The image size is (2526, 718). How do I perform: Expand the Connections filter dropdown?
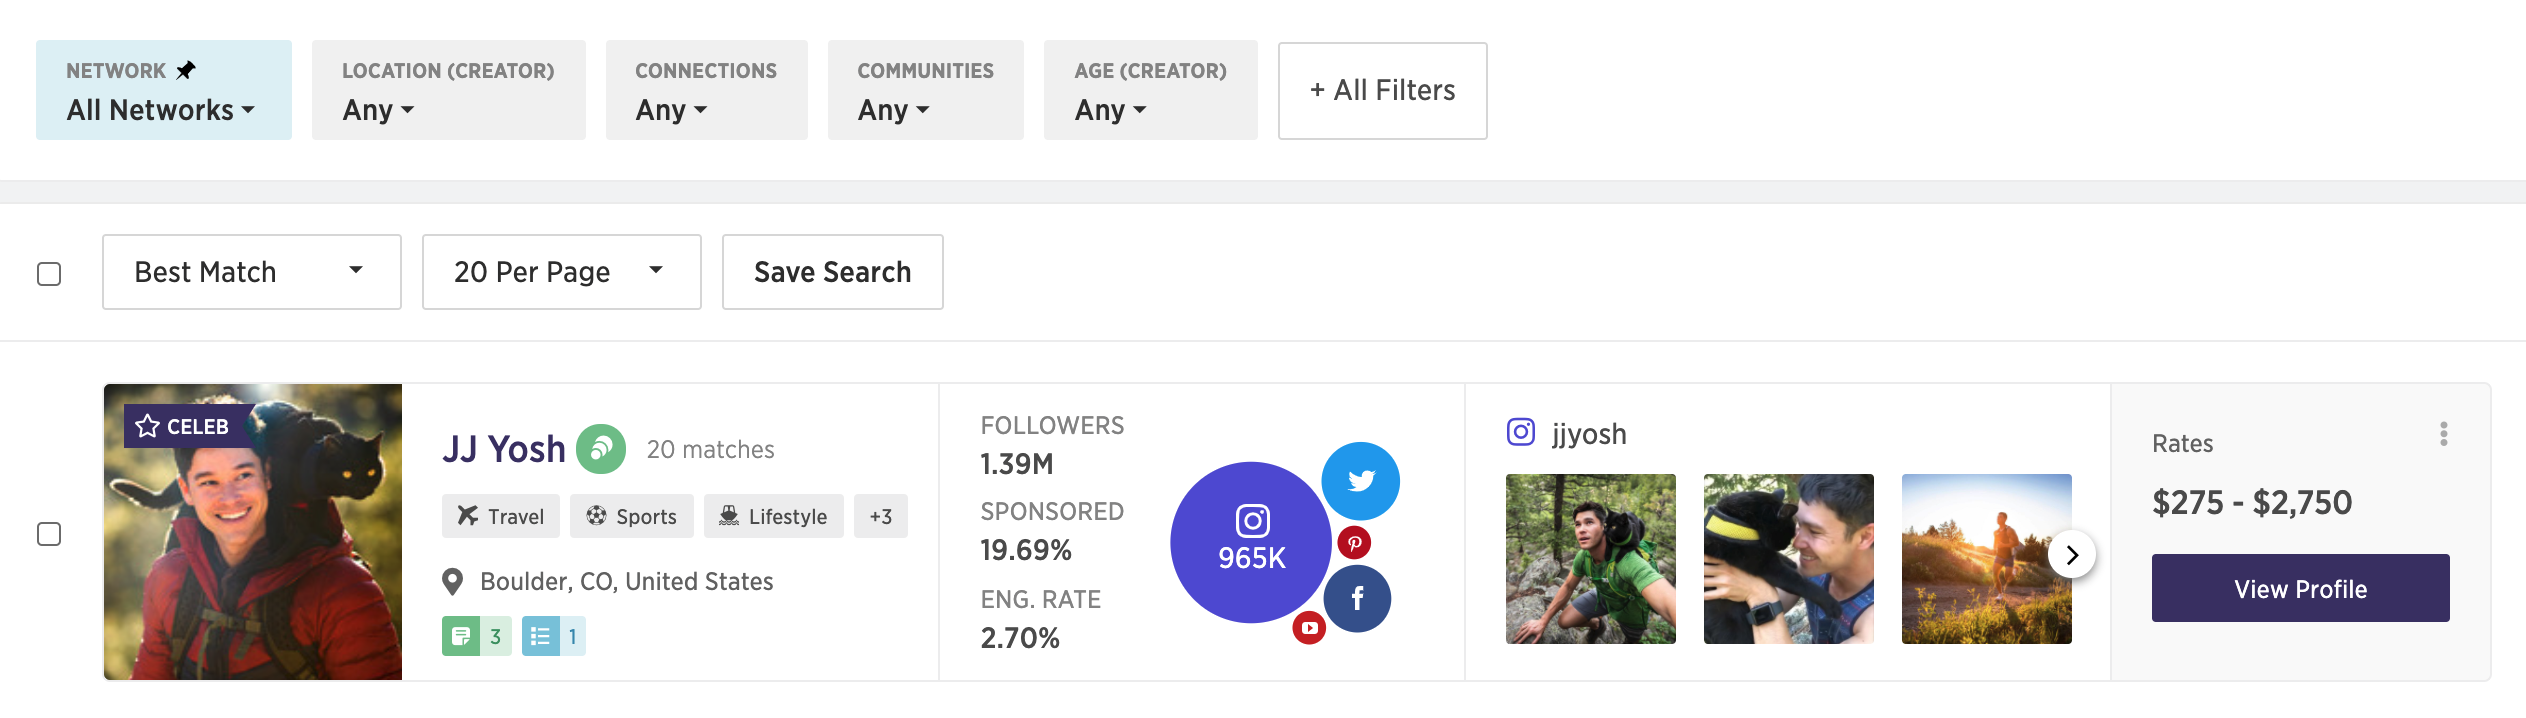[706, 90]
